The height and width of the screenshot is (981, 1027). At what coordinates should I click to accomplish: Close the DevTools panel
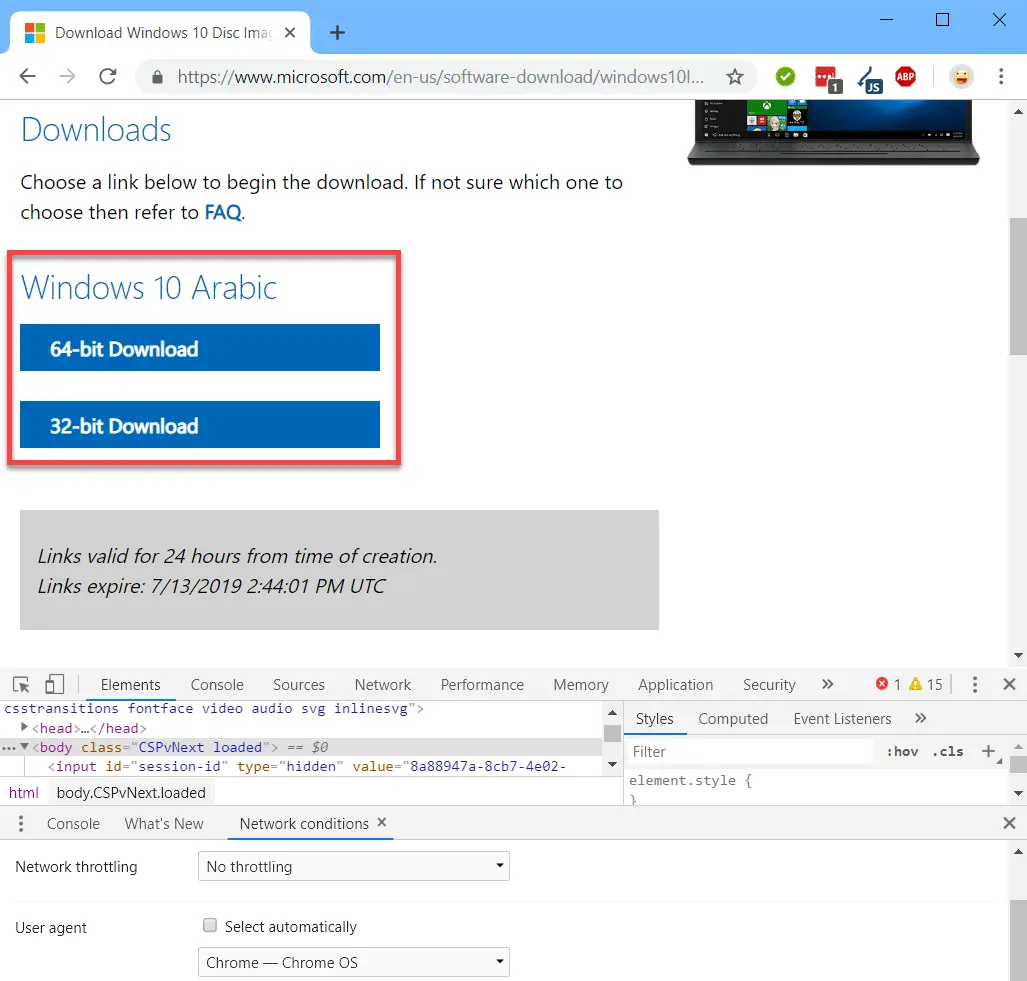[x=1009, y=684]
